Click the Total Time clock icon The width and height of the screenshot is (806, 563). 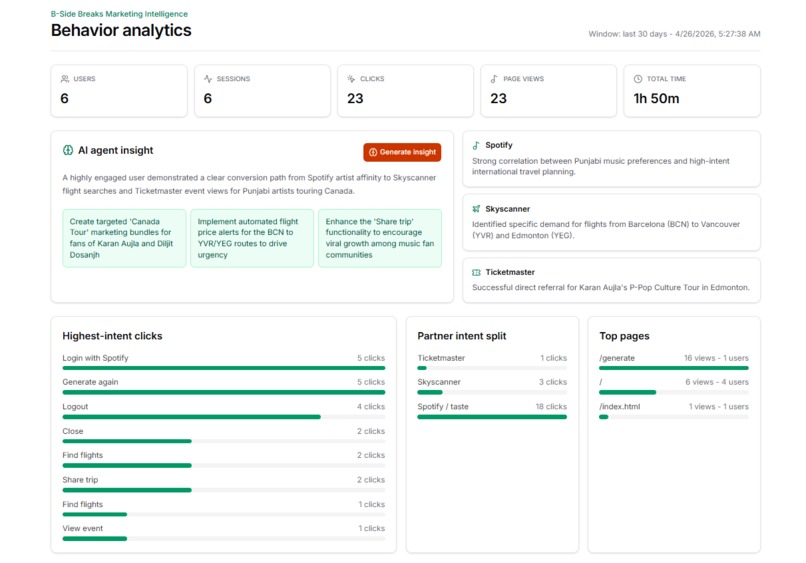pyautogui.click(x=638, y=79)
